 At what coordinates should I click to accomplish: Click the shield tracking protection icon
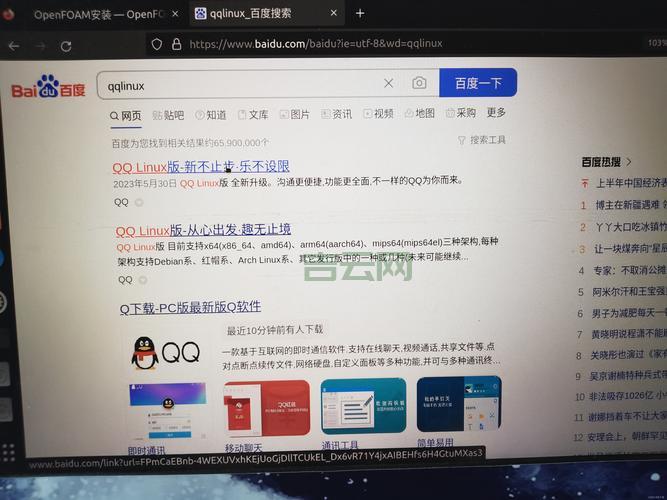157,44
